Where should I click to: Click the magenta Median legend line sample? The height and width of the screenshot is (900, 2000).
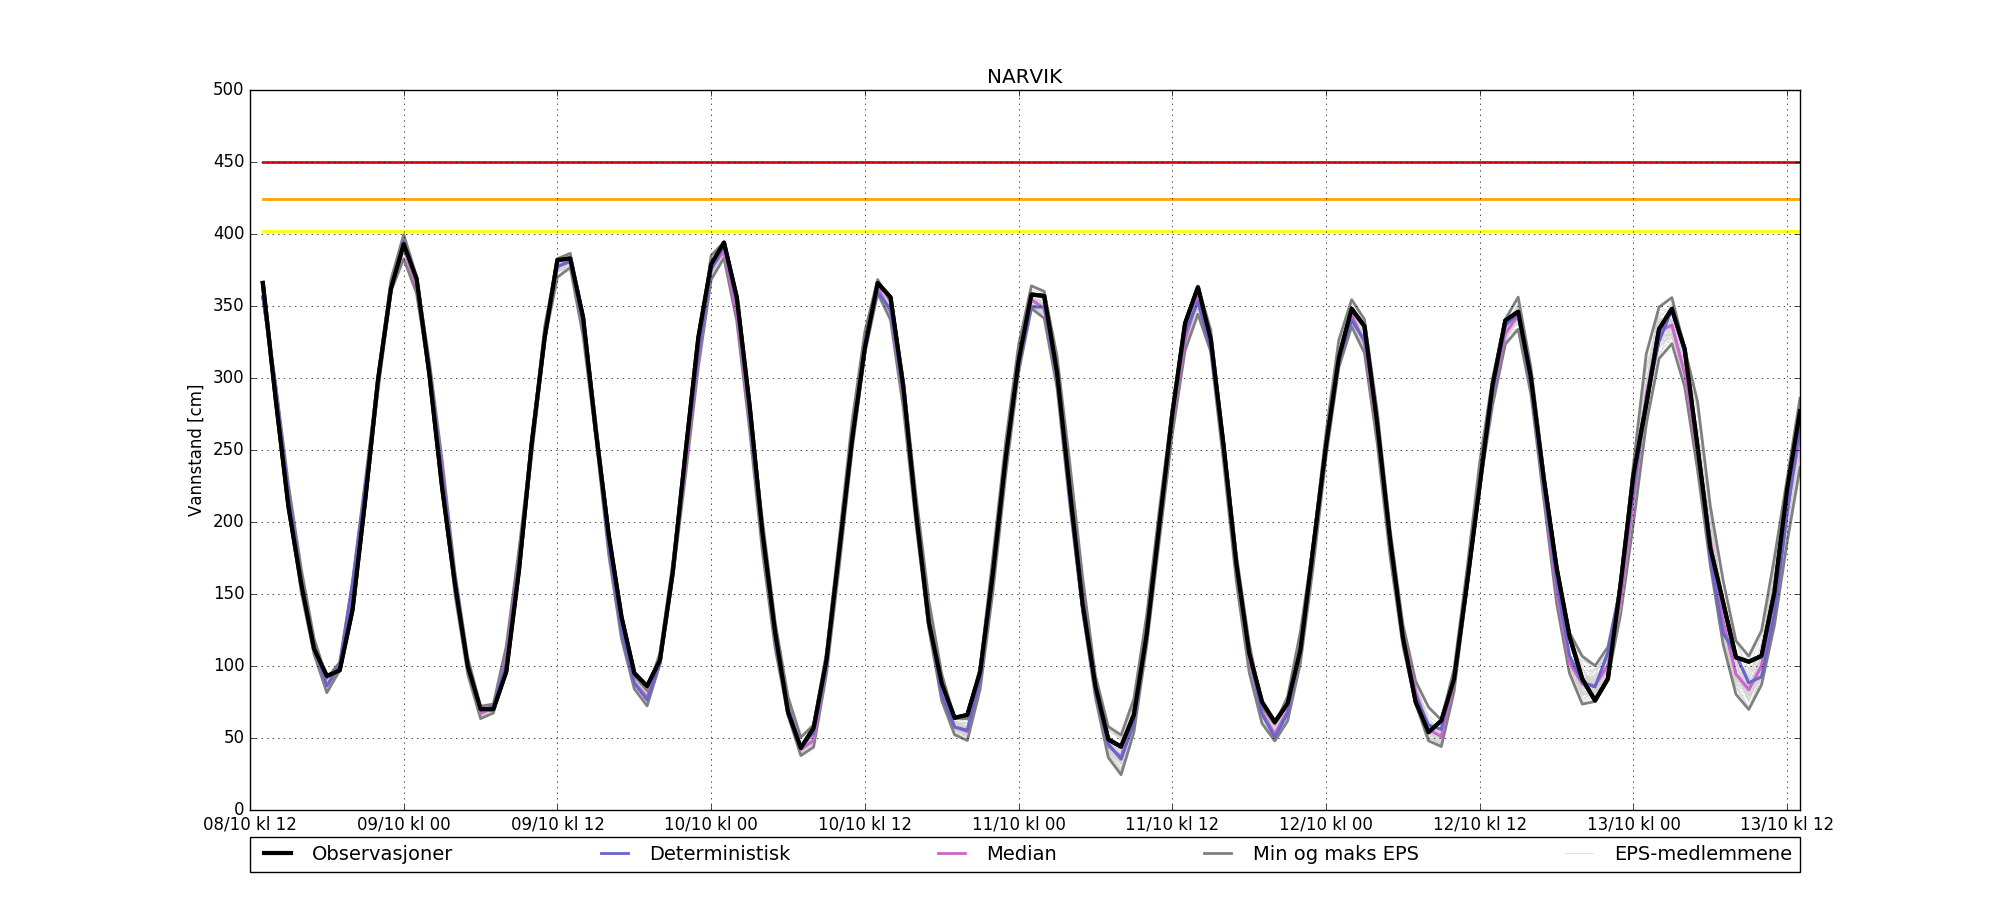[x=951, y=854]
